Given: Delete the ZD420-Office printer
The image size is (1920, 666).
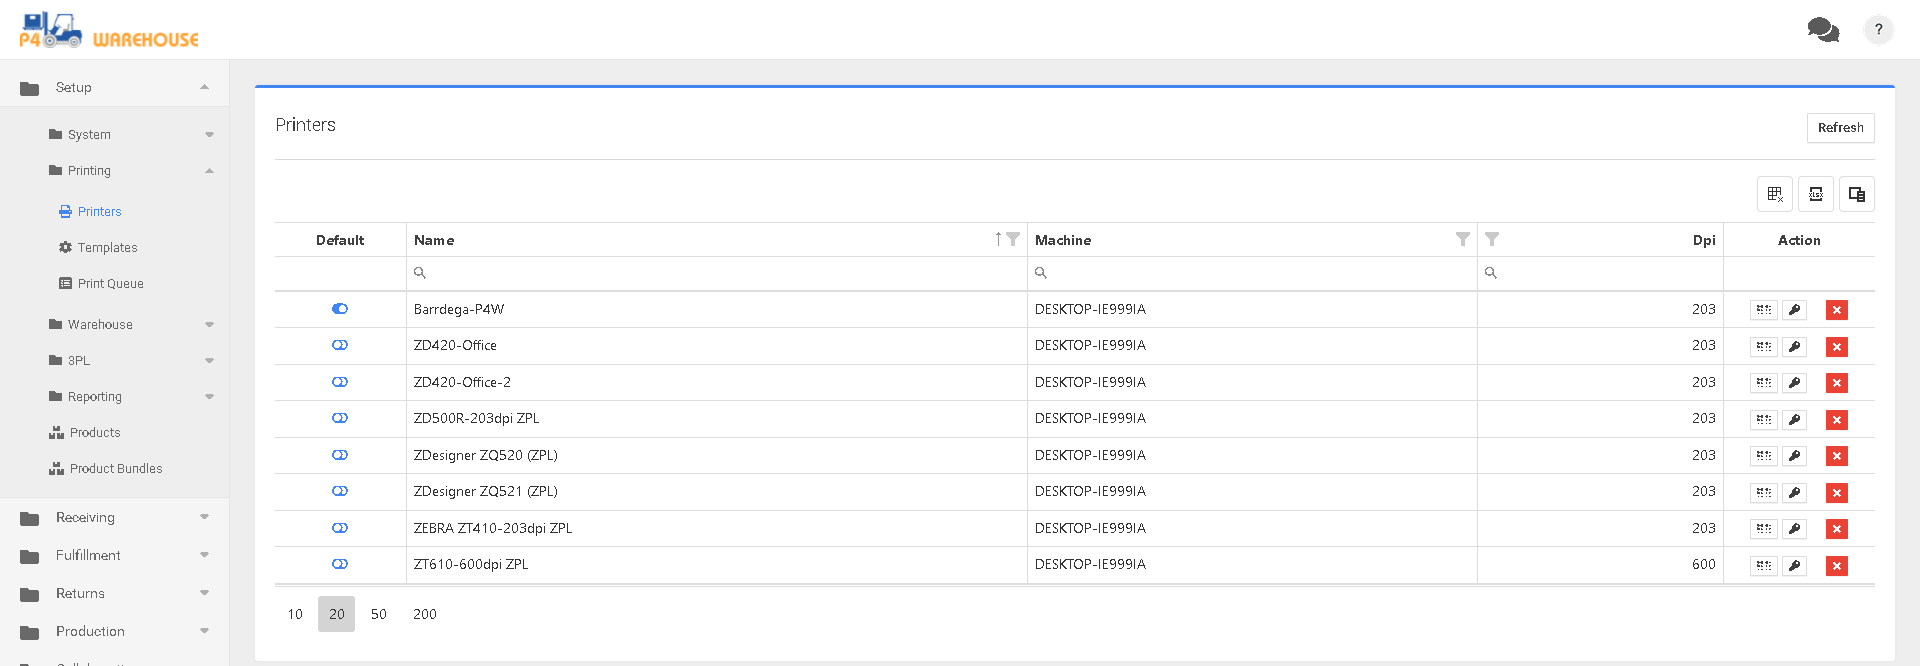Looking at the screenshot, I should (x=1836, y=347).
